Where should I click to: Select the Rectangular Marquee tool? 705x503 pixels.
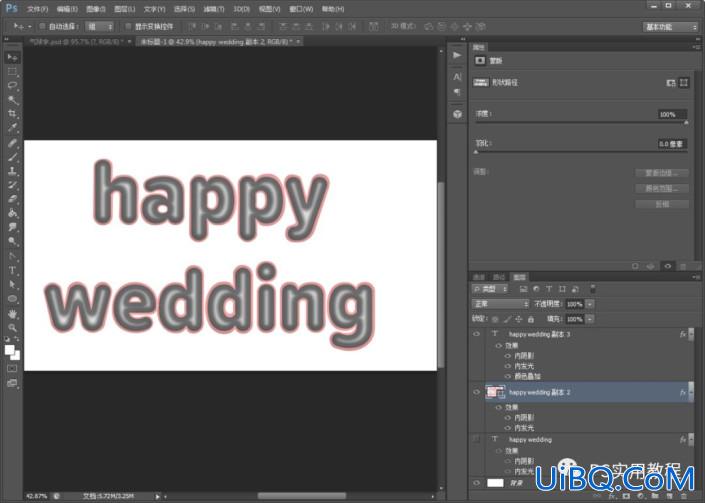pyautogui.click(x=12, y=71)
